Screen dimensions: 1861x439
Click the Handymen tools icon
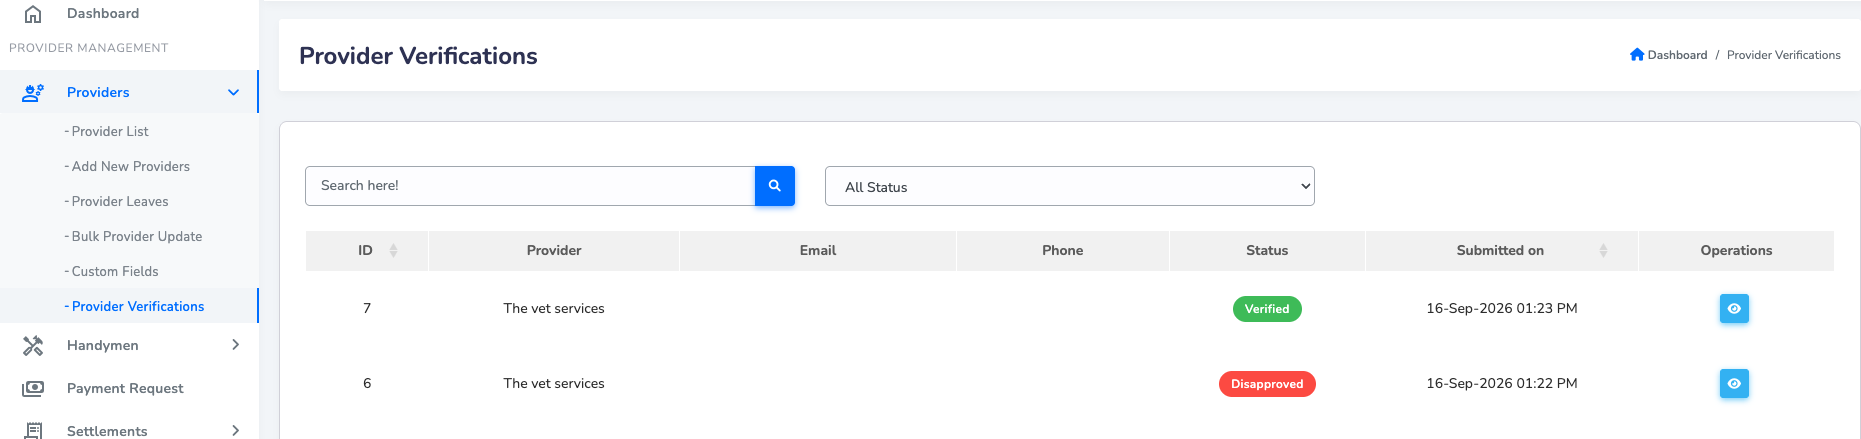pyautogui.click(x=33, y=345)
